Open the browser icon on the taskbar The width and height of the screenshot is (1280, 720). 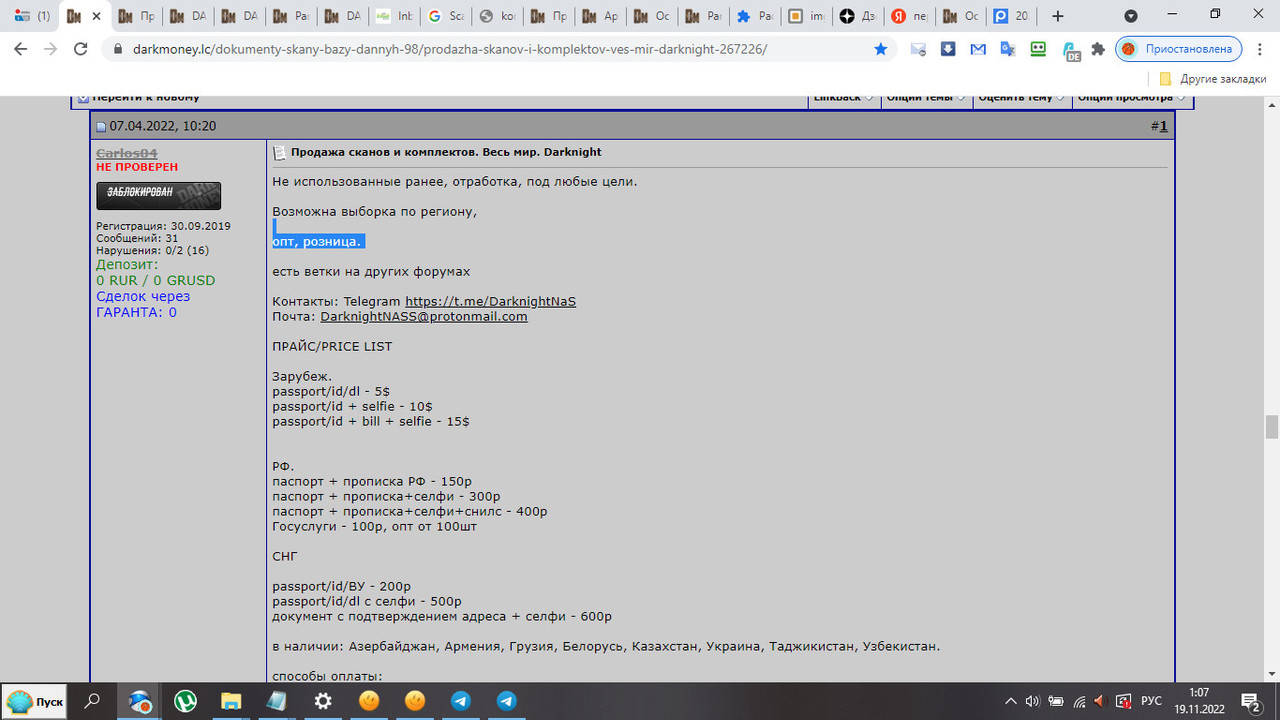point(139,701)
